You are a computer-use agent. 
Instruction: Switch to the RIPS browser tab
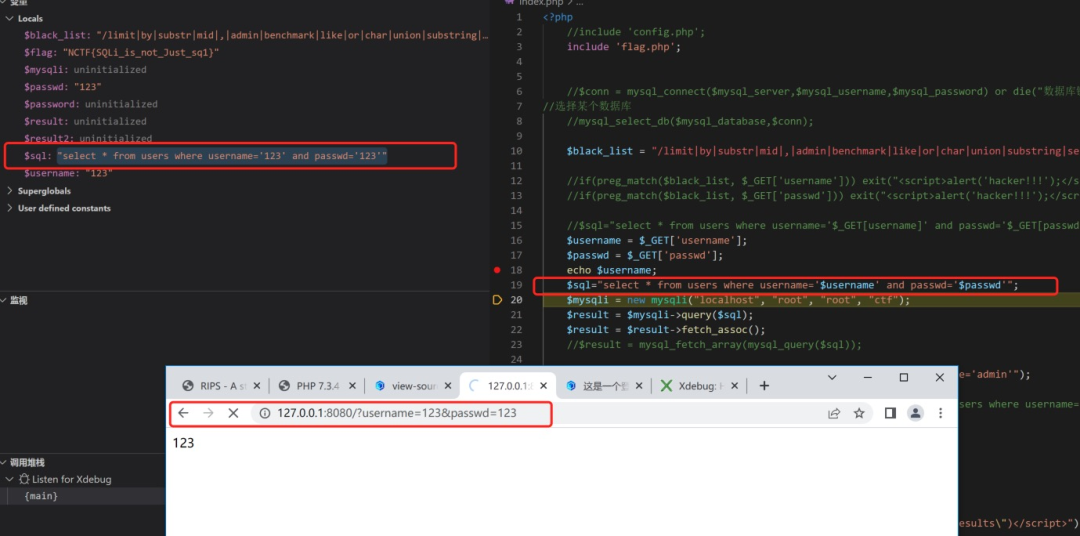[219, 386]
